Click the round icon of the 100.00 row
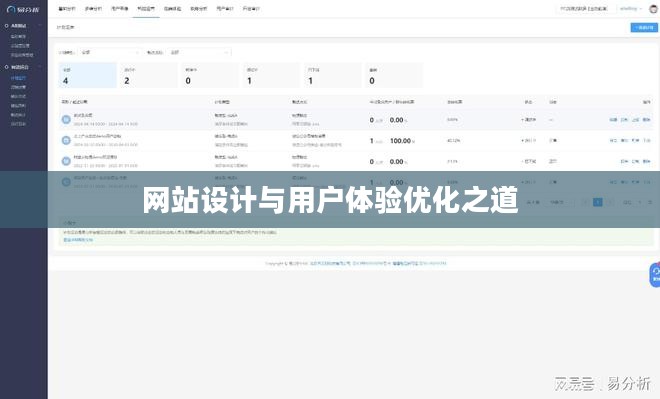The height and width of the screenshot is (399, 660). tap(66, 140)
